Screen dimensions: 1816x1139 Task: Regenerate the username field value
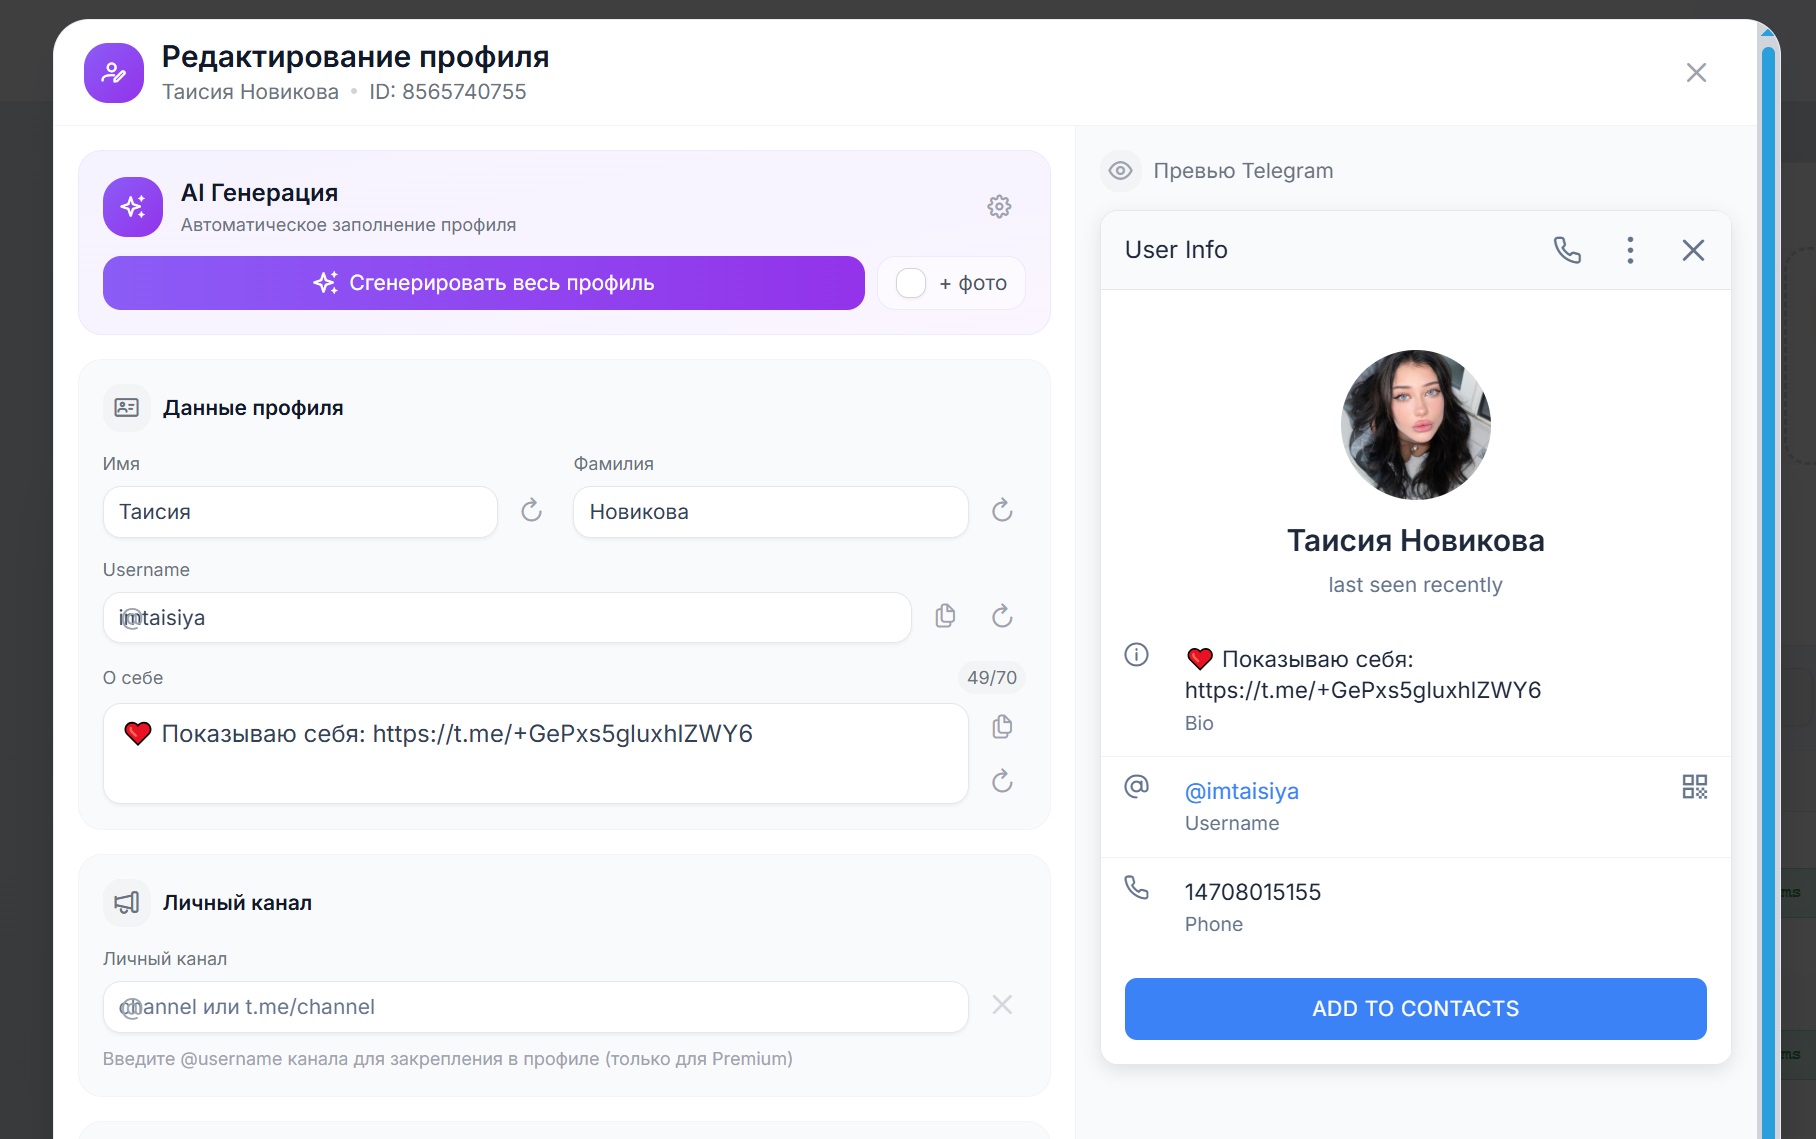1002,616
